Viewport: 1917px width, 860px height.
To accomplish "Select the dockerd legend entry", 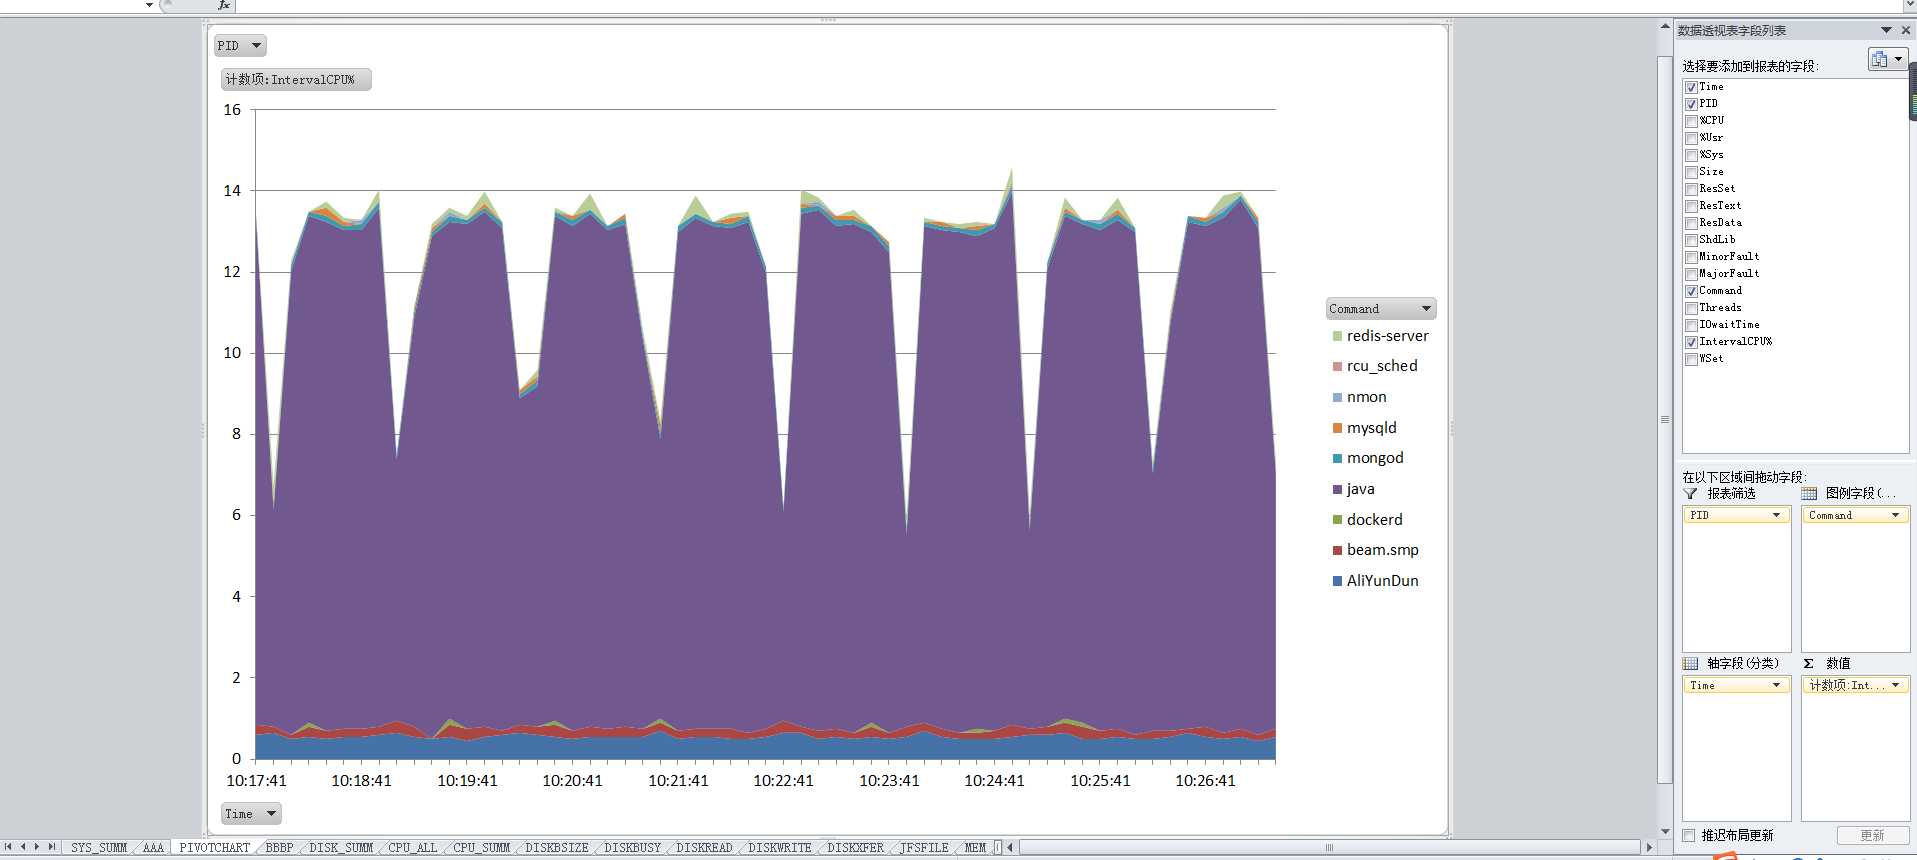I will coord(1374,520).
